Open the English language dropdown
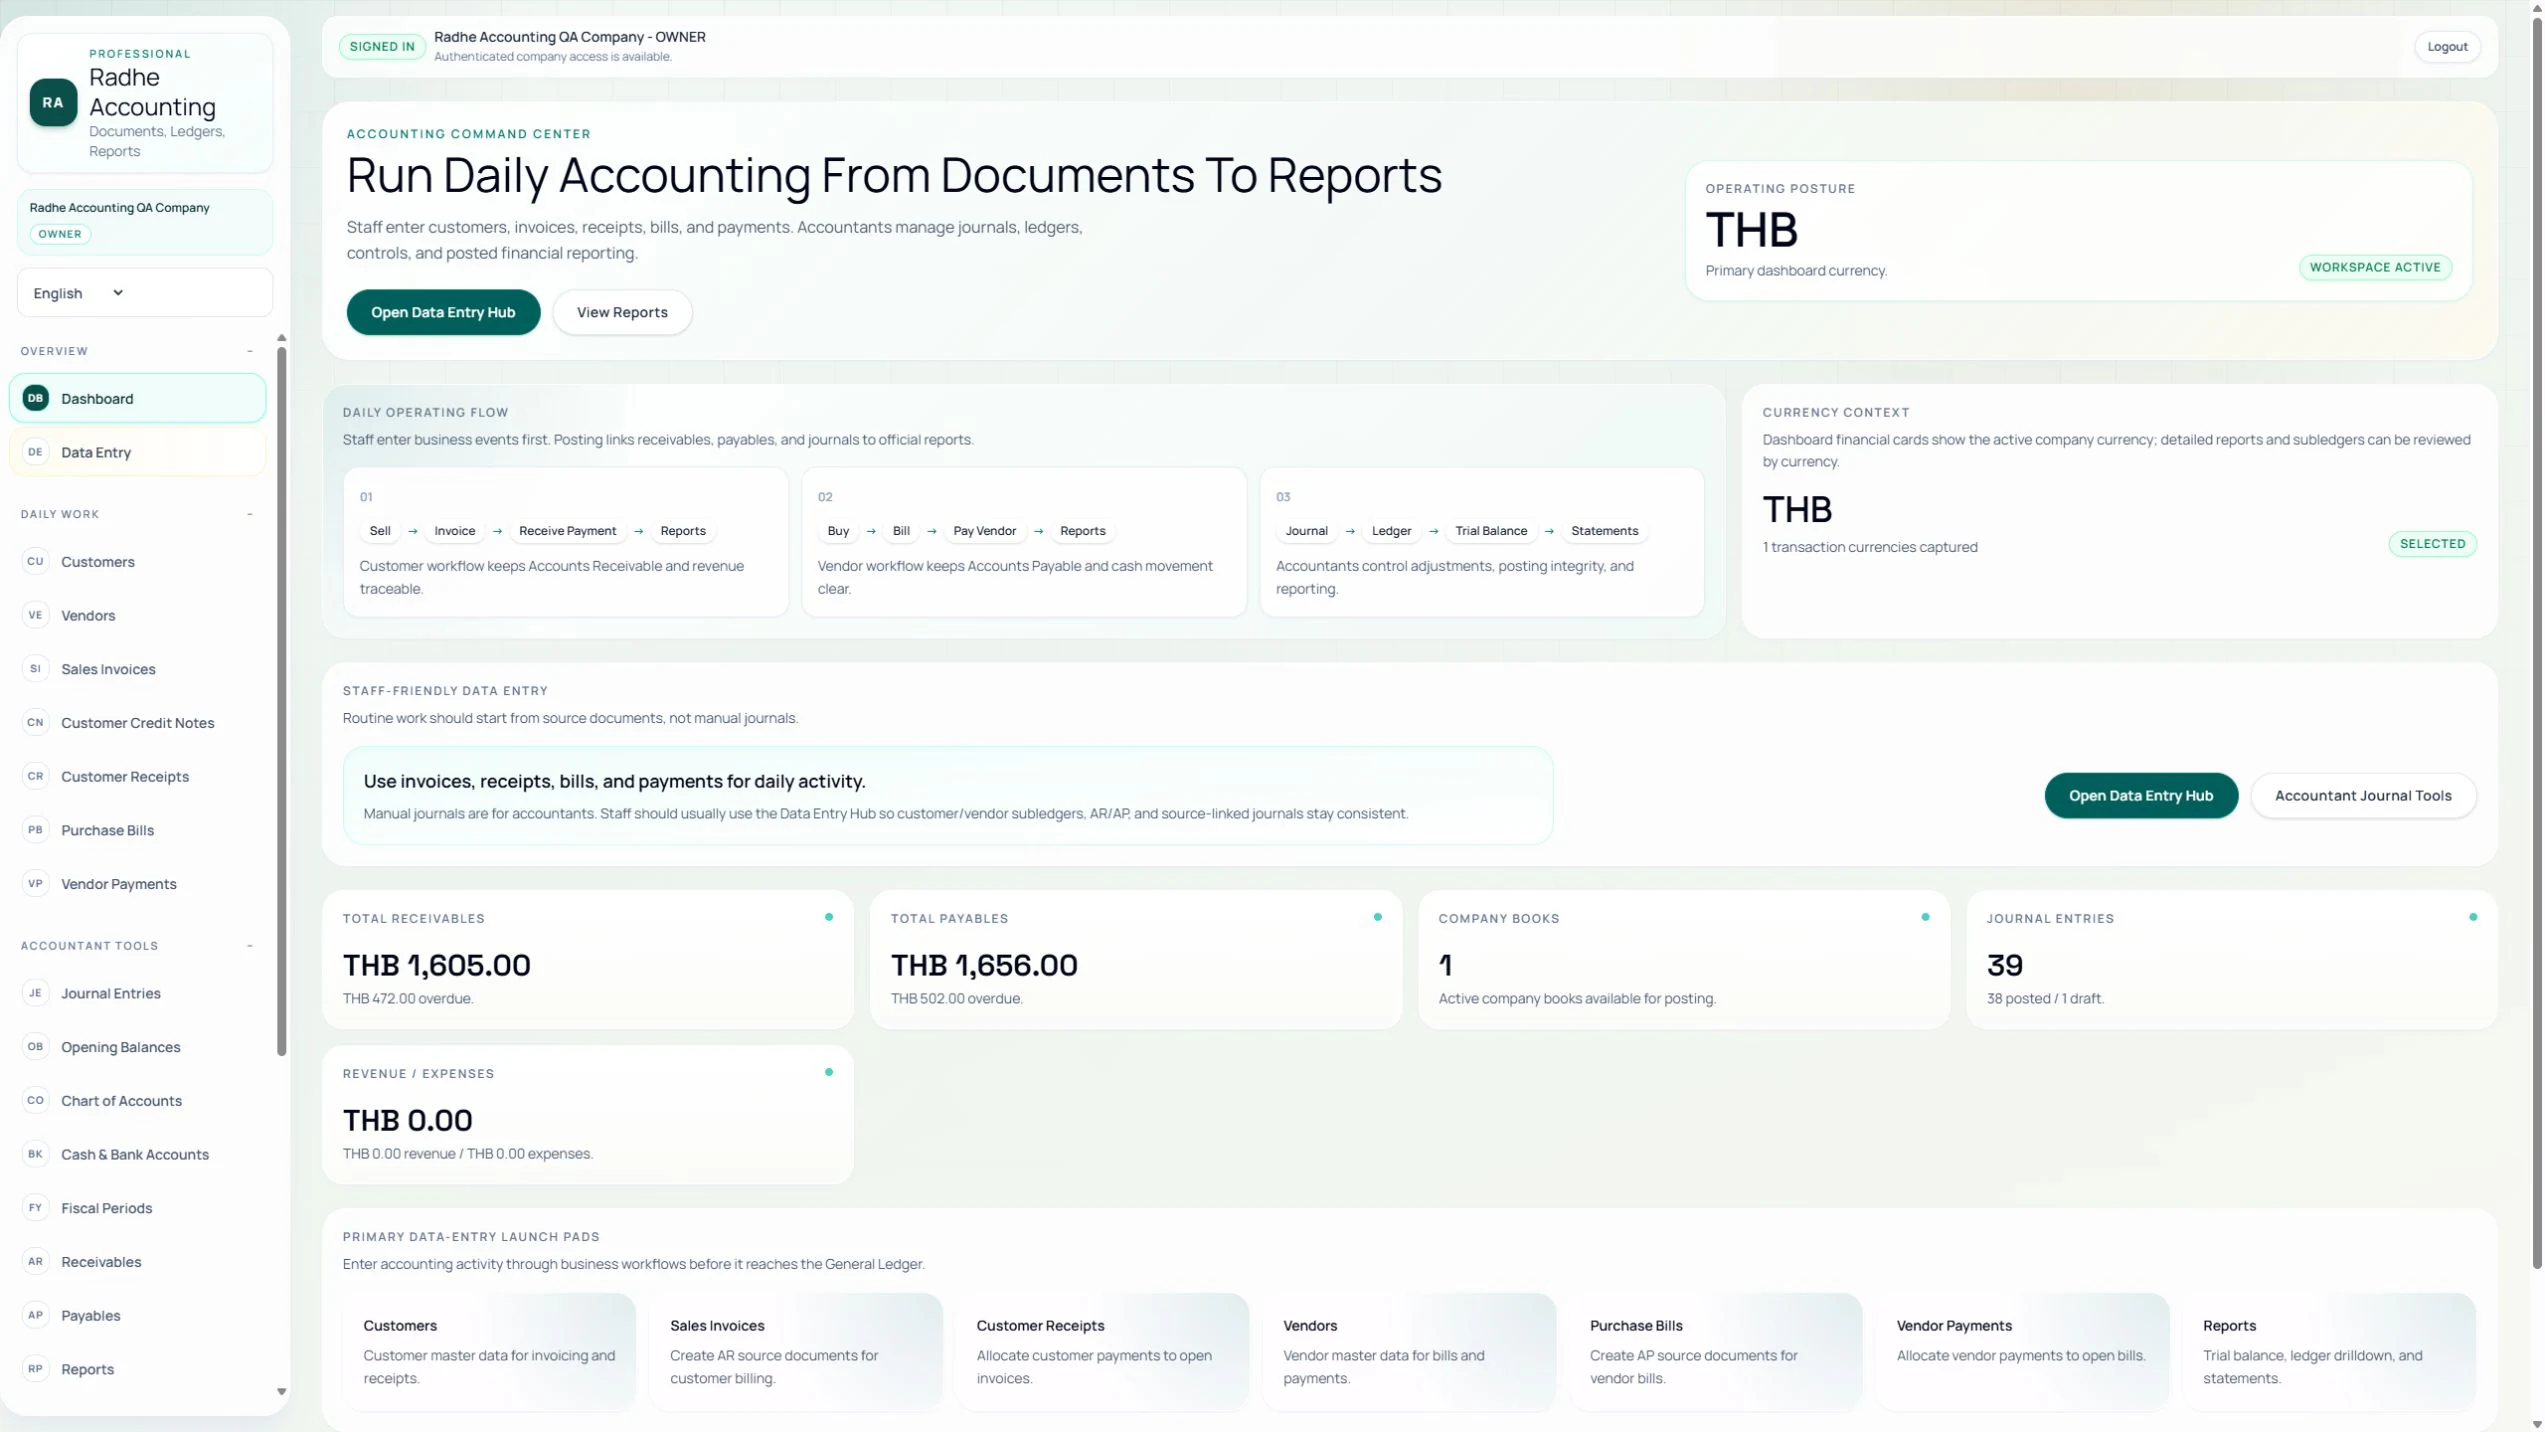Viewport: 2545px width, 1432px height. pos(145,293)
